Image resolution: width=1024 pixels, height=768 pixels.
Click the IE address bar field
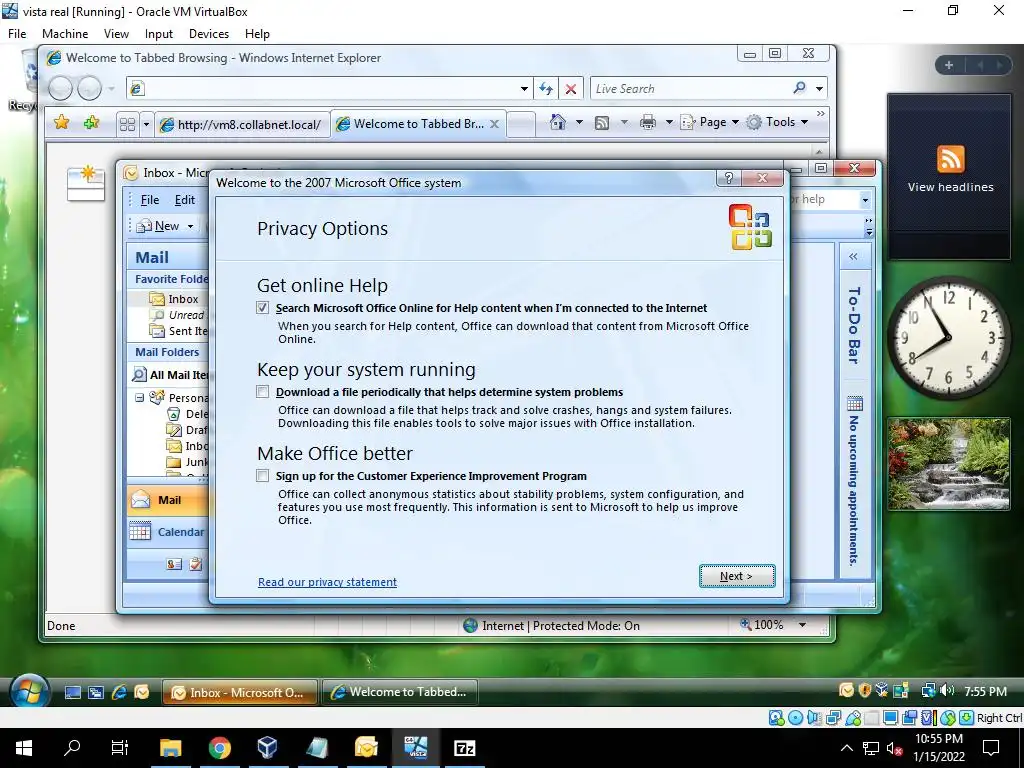(x=329, y=89)
